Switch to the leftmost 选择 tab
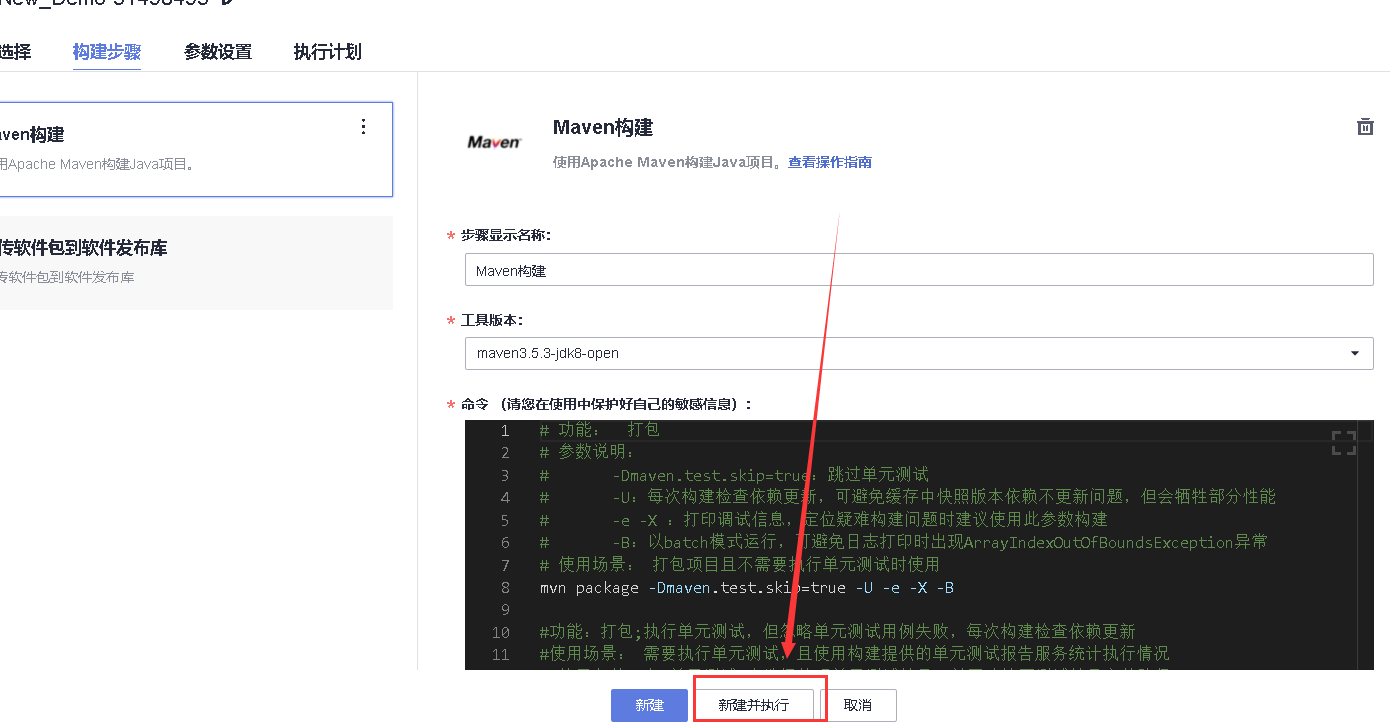Screen dimensions: 1390x725 click(x=15, y=52)
